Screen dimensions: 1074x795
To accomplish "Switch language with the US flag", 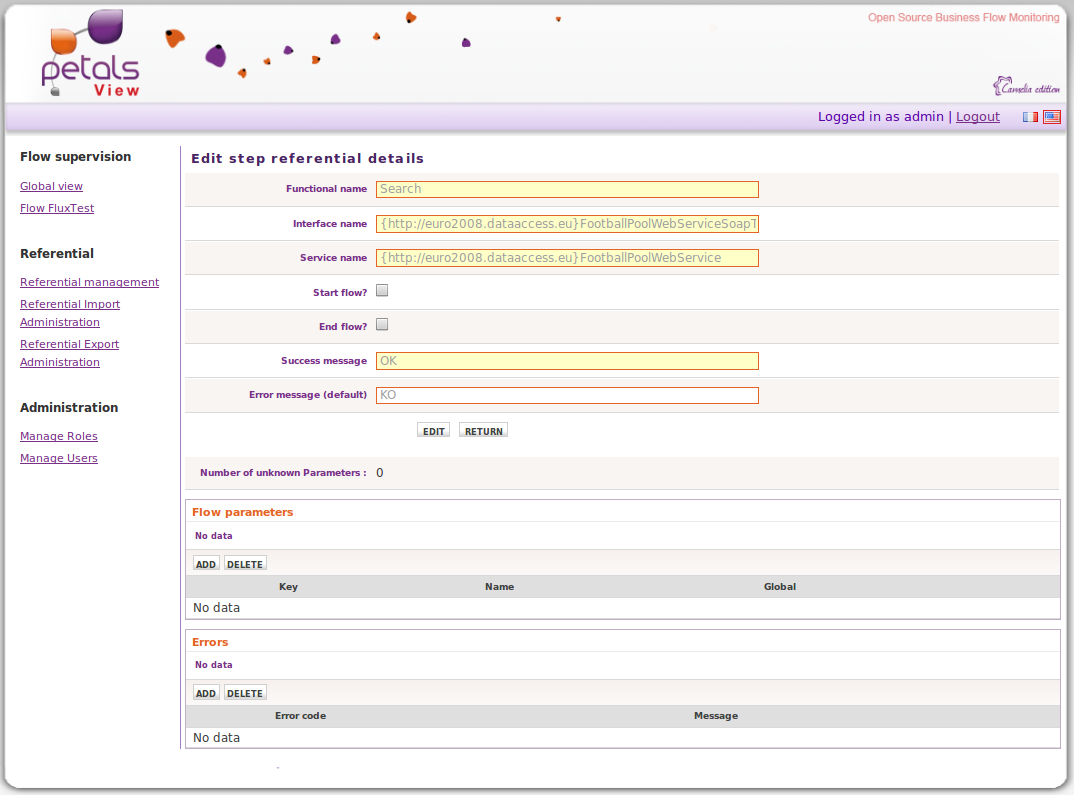I will point(1052,117).
